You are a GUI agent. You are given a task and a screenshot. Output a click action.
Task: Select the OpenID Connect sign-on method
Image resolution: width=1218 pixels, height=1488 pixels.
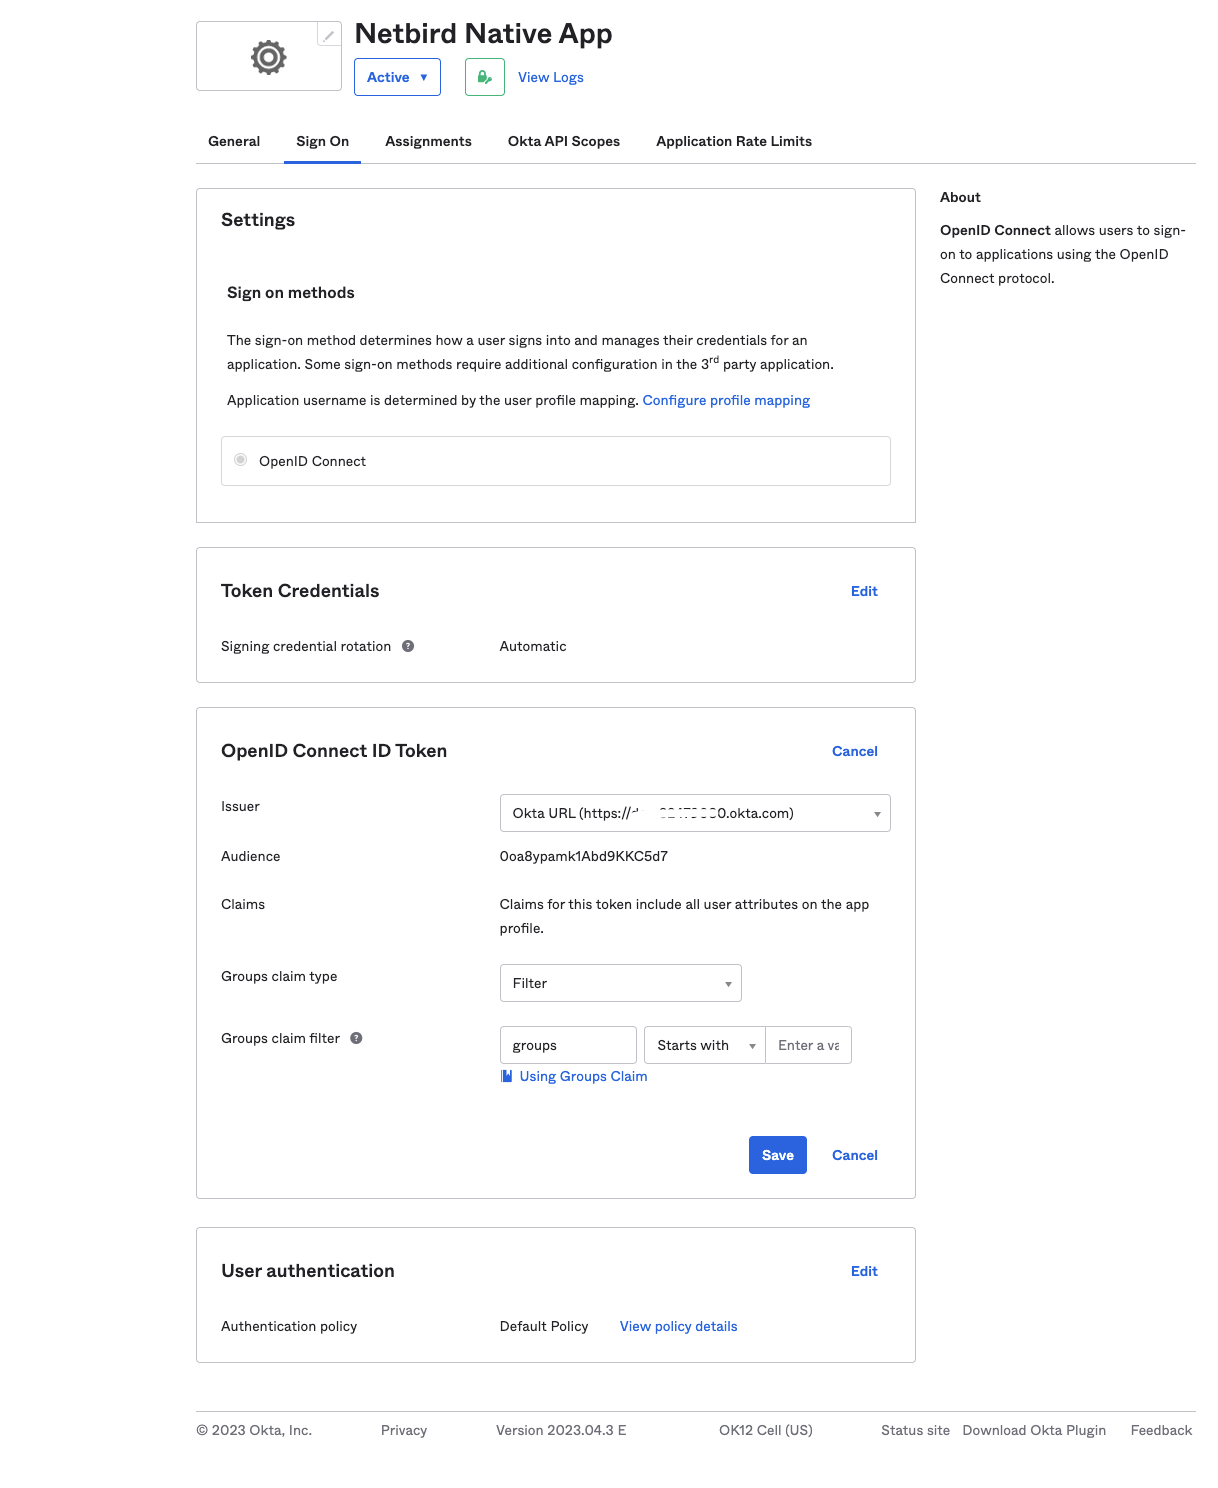click(240, 460)
